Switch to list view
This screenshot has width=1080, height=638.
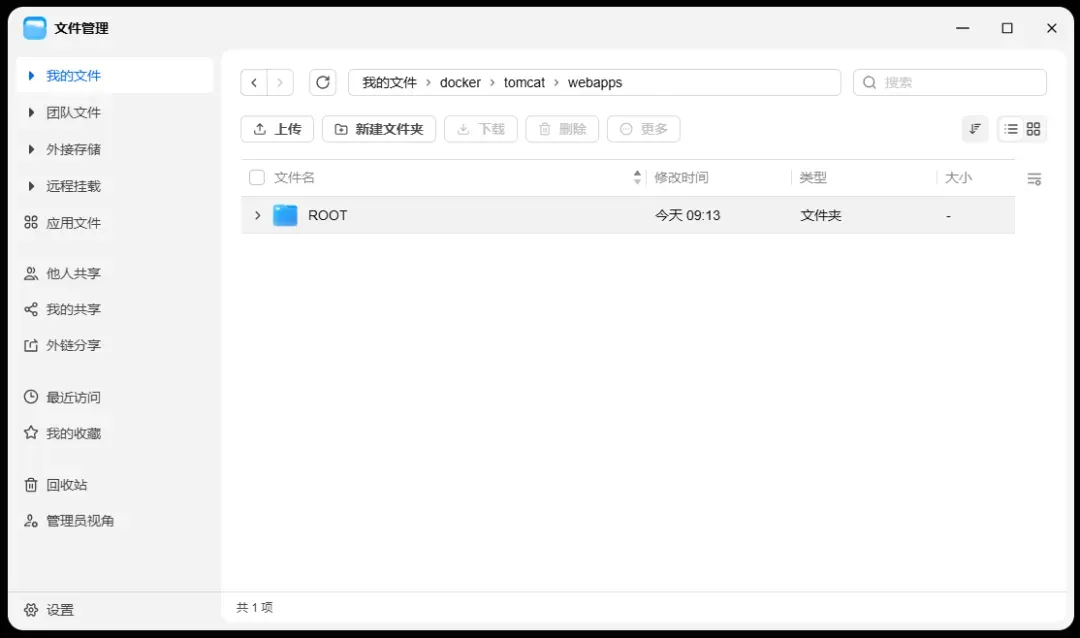pos(1010,129)
